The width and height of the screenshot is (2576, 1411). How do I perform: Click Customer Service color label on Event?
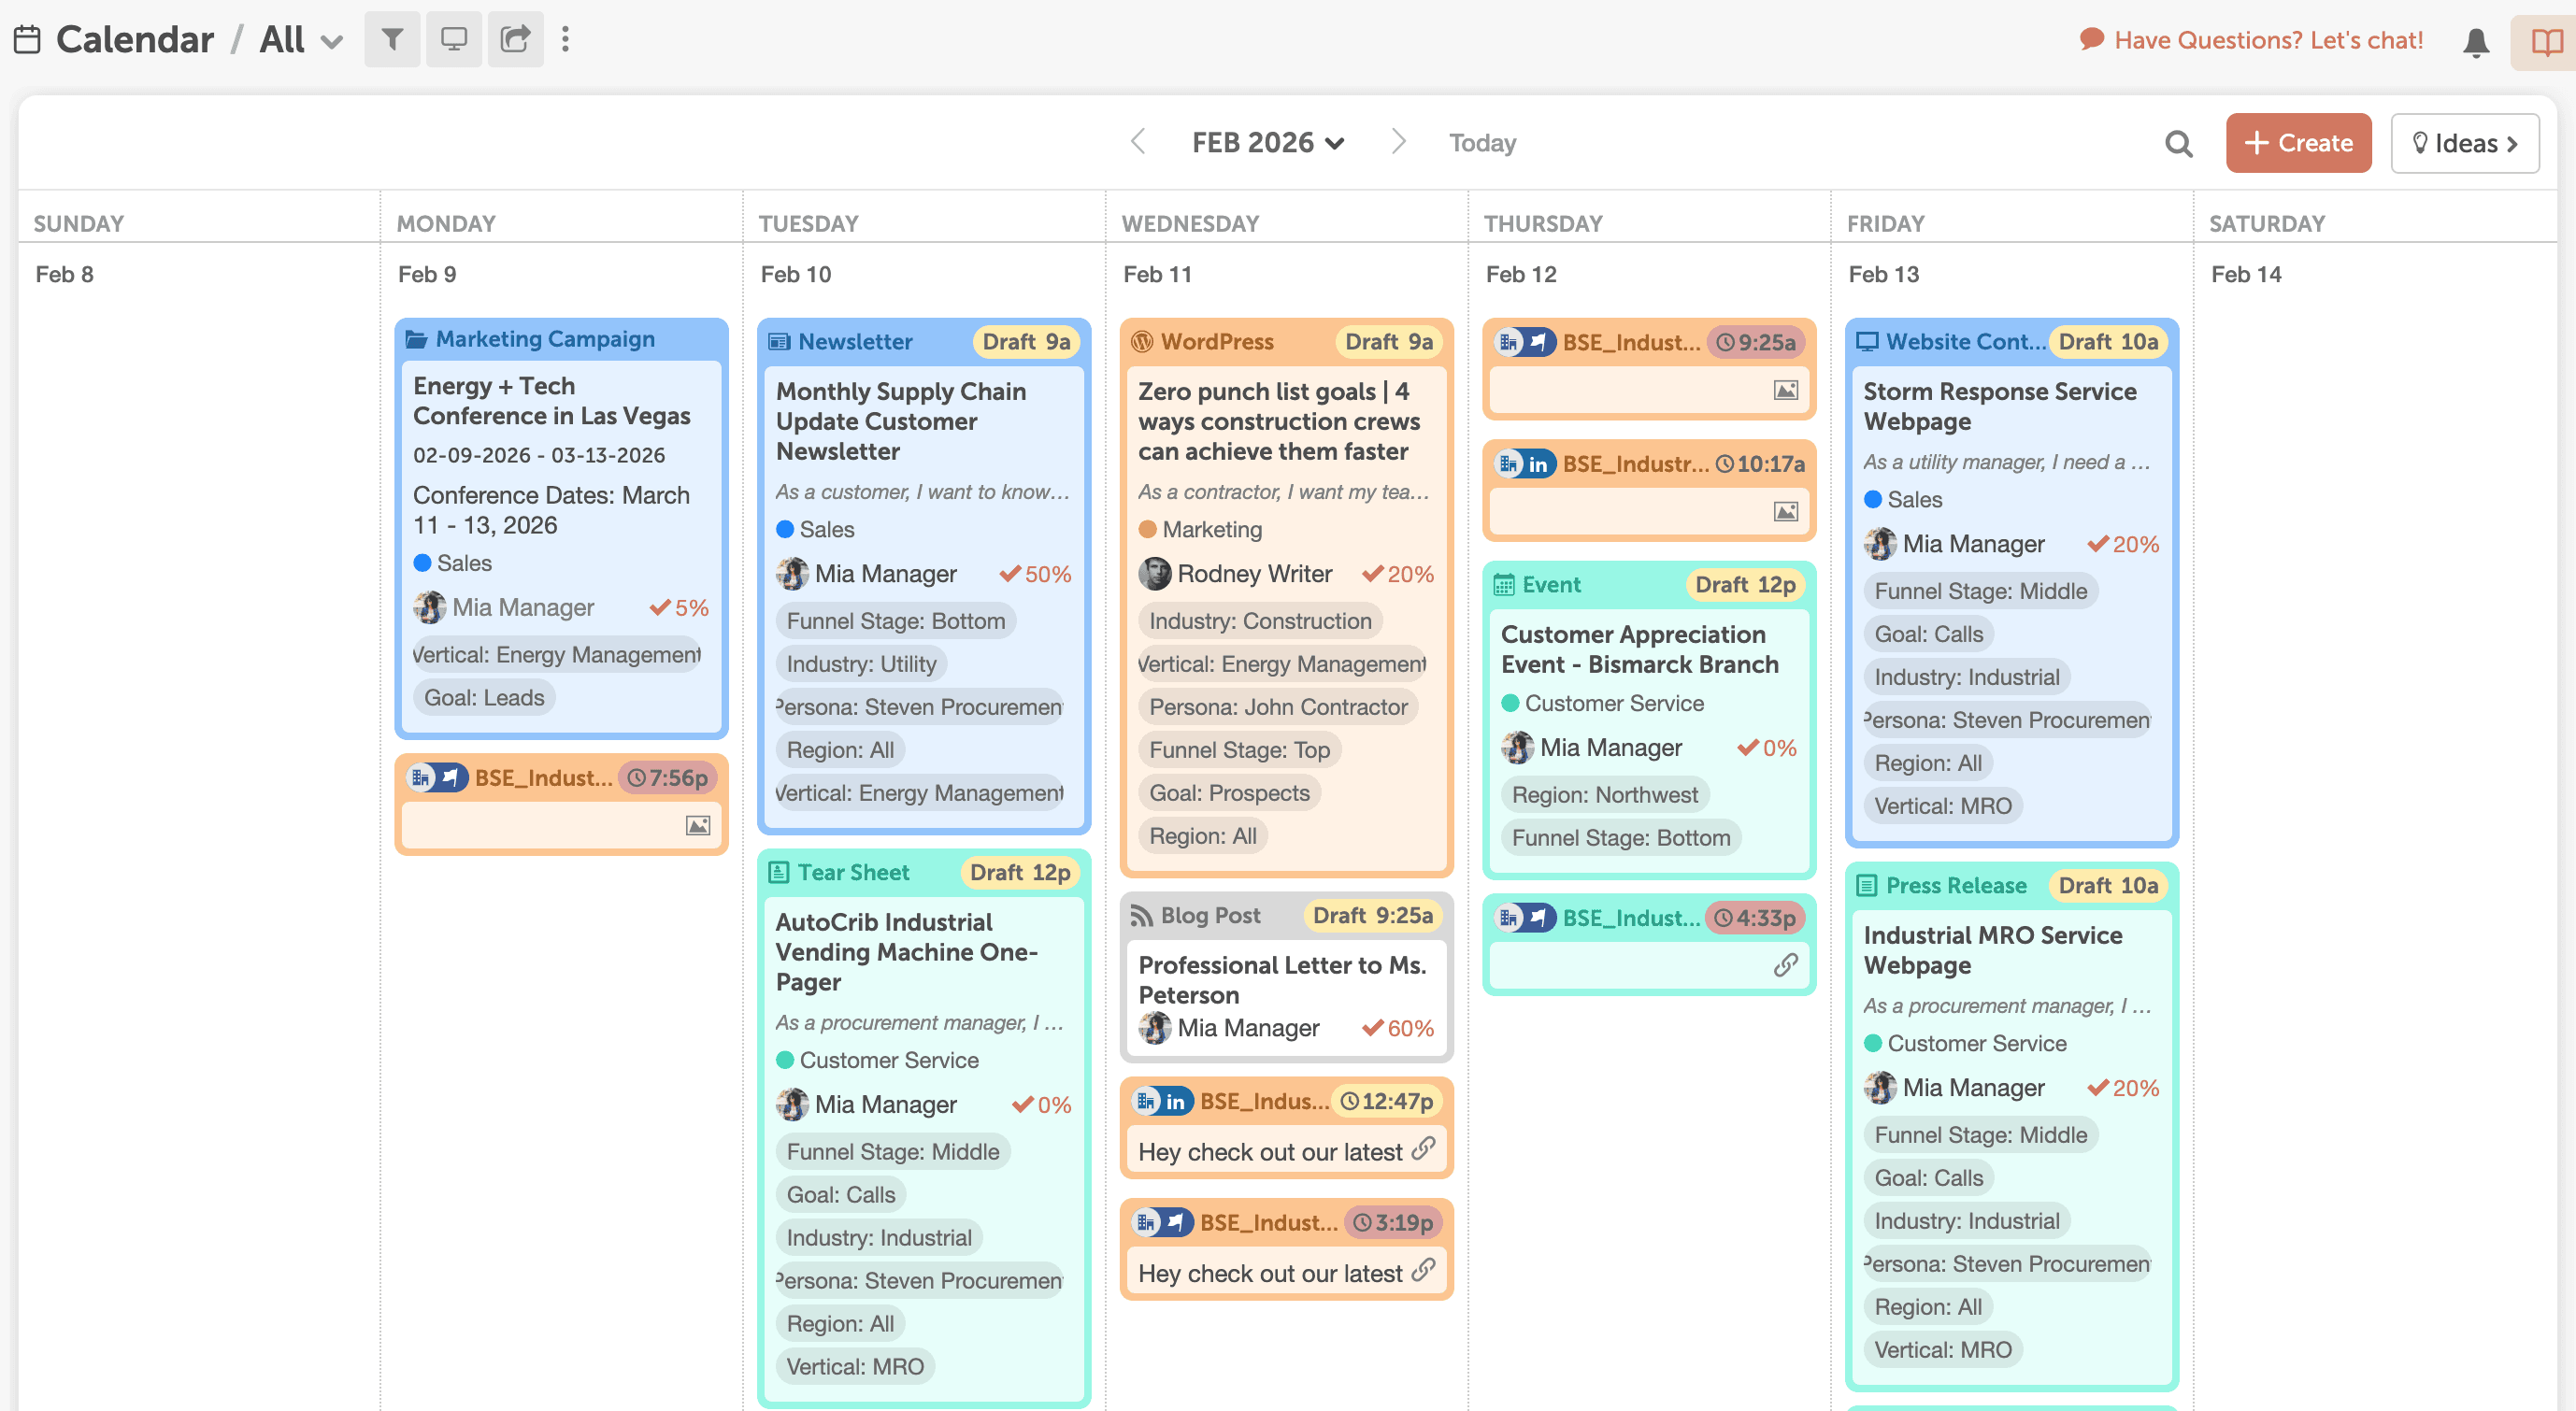coord(1602,703)
